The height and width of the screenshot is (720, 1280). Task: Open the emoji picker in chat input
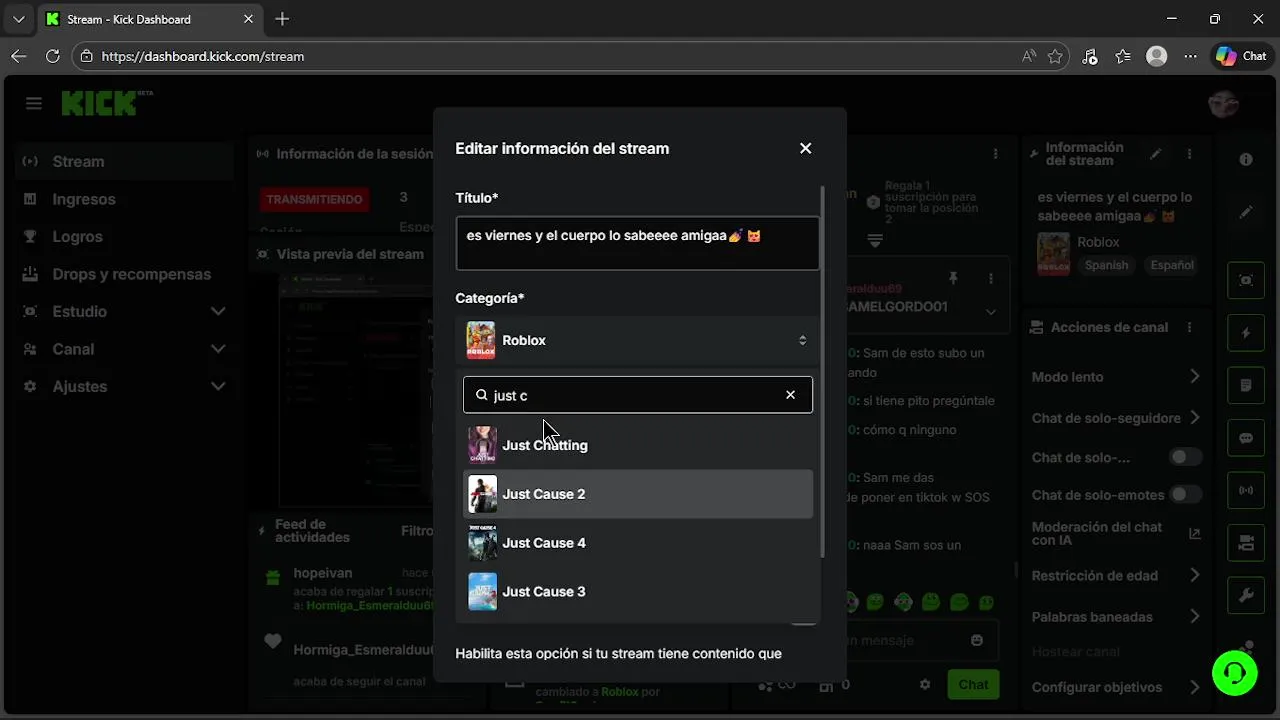point(977,640)
